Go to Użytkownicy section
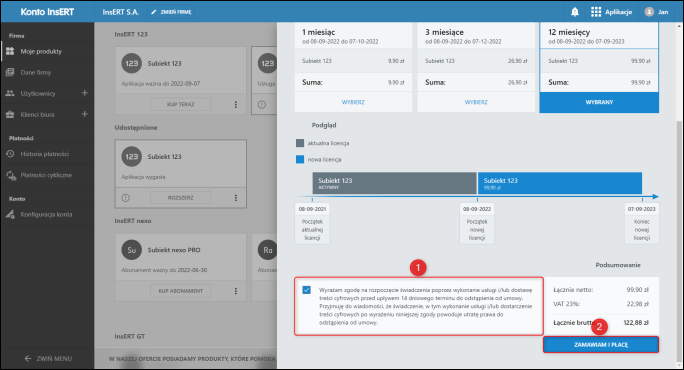Image resolution: width=684 pixels, height=370 pixels. 38,93
